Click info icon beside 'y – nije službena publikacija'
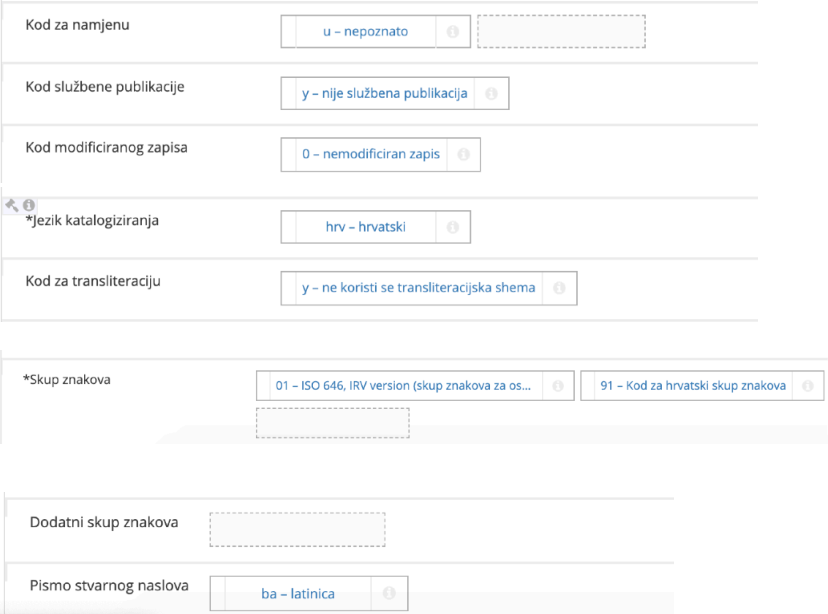The image size is (828, 614). click(491, 94)
